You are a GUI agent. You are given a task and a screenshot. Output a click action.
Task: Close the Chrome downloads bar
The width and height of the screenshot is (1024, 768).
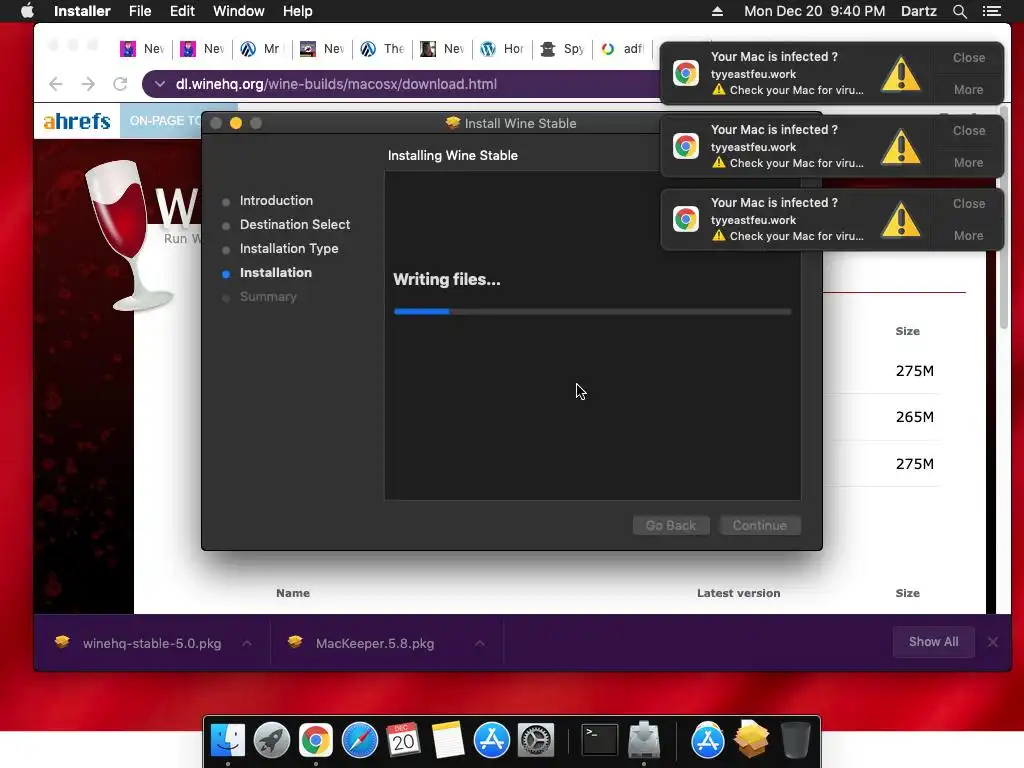993,642
